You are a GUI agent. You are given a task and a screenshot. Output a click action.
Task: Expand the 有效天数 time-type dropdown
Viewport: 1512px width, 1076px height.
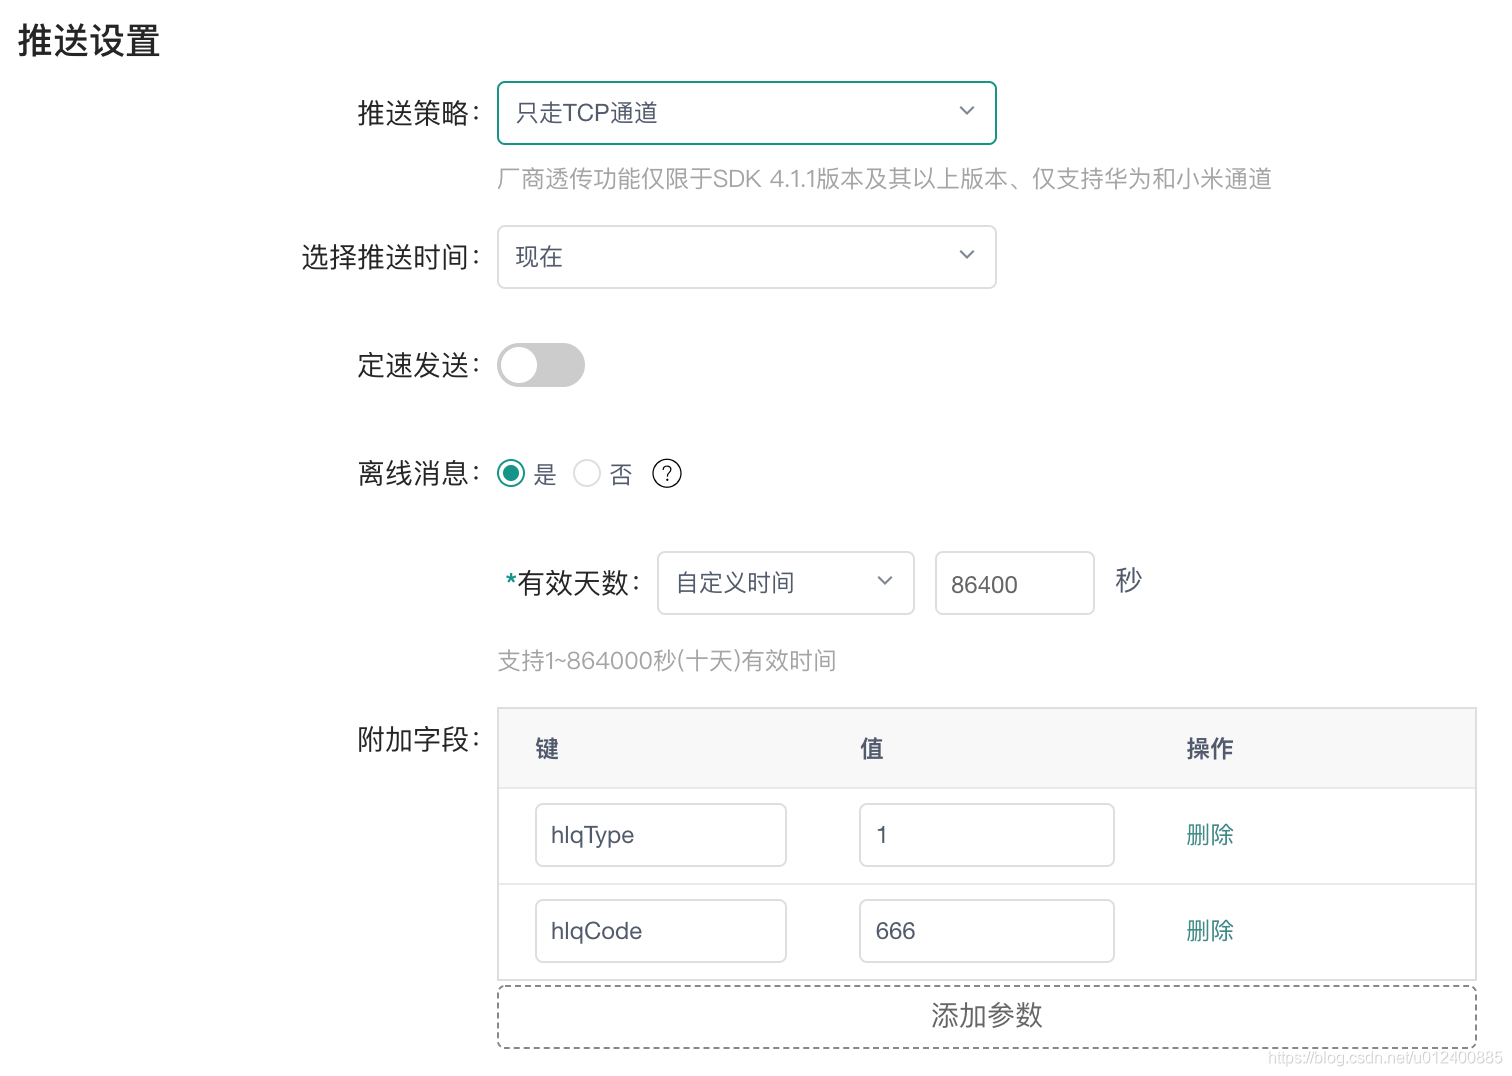[785, 583]
